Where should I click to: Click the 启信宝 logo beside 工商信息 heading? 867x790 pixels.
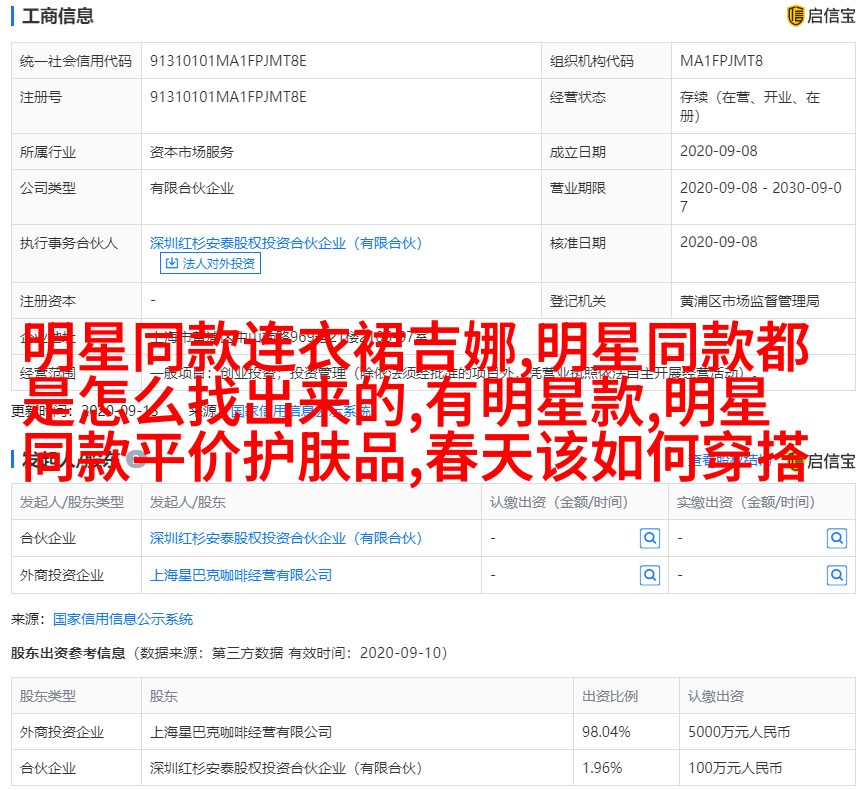click(x=821, y=16)
